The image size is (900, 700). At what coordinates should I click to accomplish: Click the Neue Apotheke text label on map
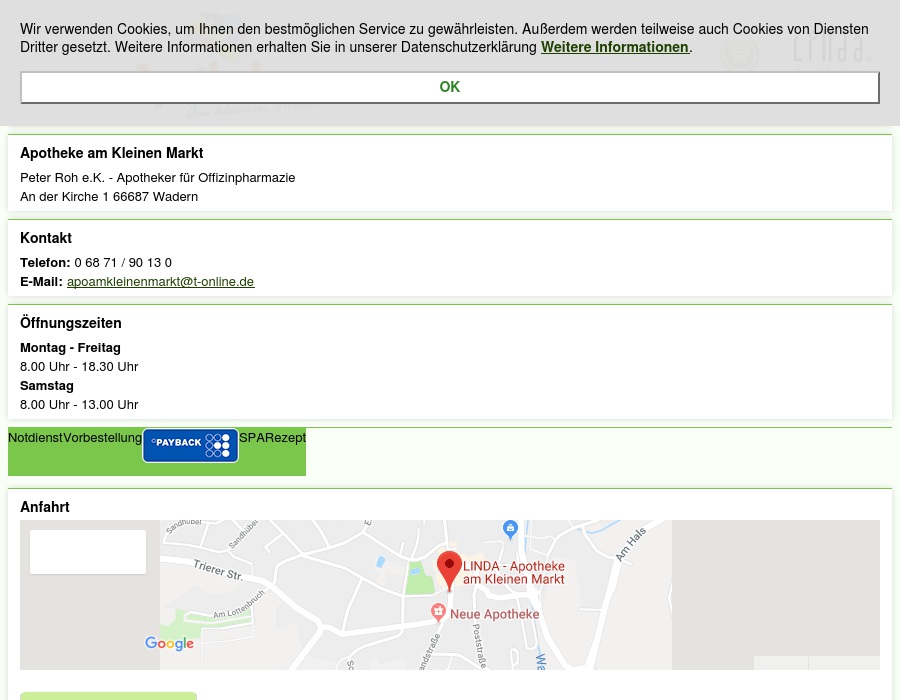(494, 614)
